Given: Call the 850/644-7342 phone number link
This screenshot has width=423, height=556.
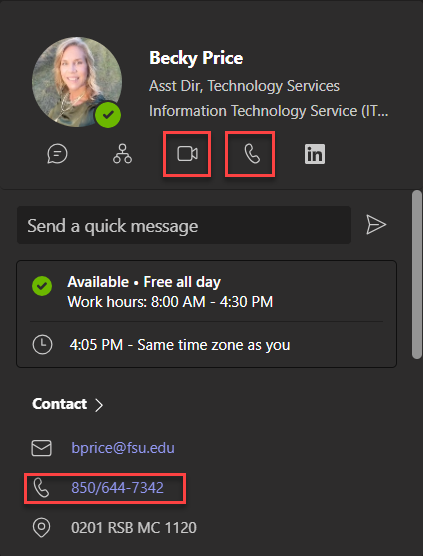Looking at the screenshot, I should pos(117,488).
